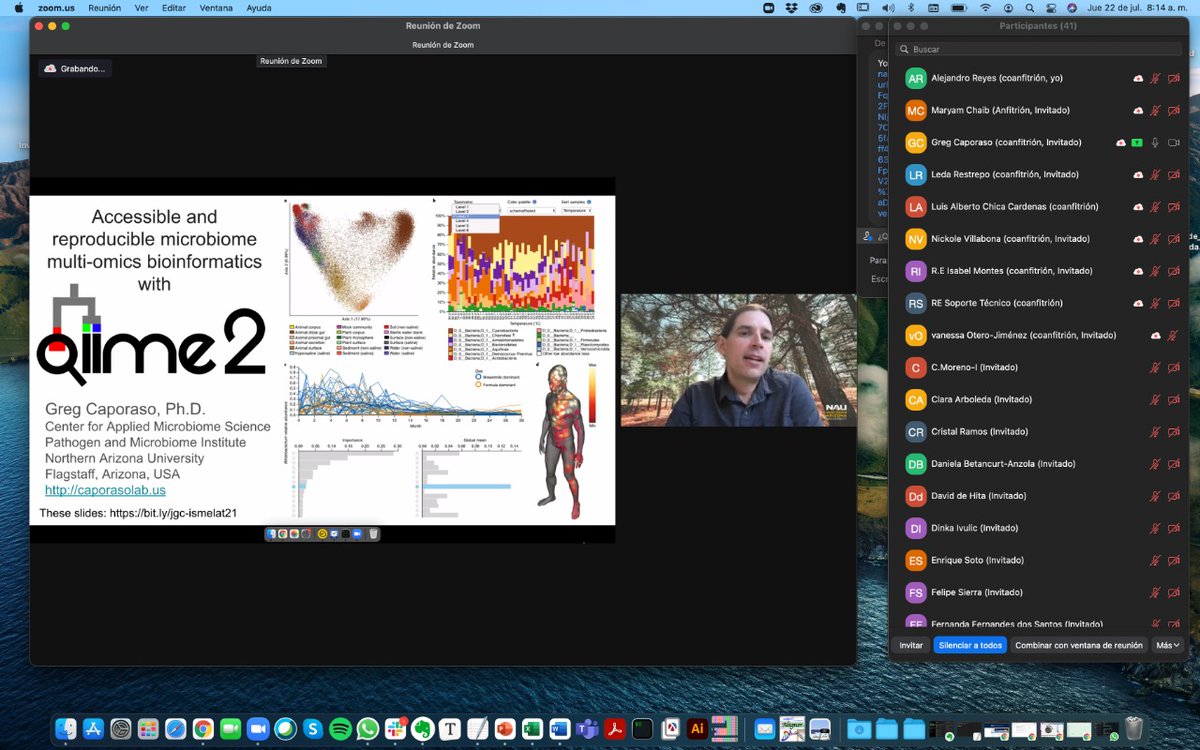Open Slack from the dock
This screenshot has height=750, width=1200.
394,728
